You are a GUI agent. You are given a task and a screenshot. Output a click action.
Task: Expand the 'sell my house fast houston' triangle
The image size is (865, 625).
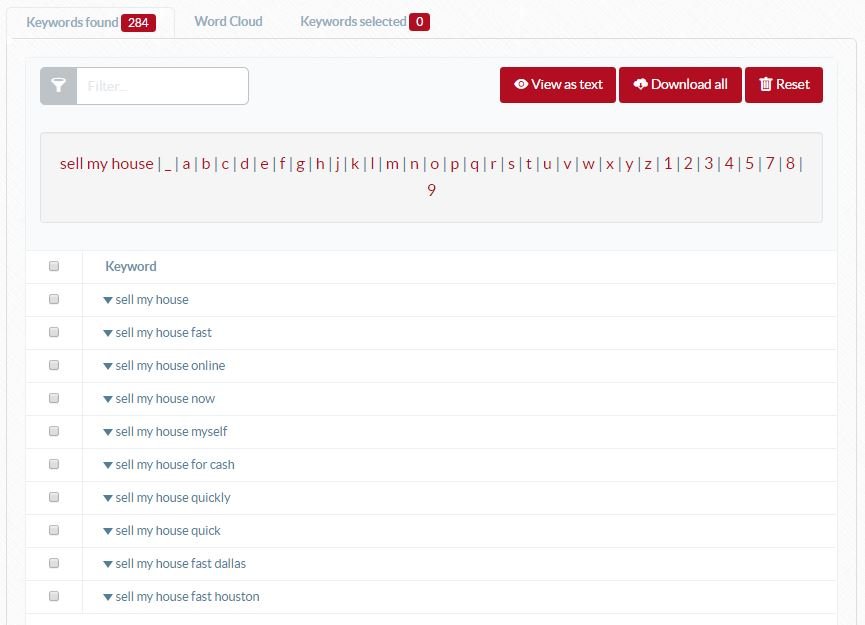pyautogui.click(x=108, y=596)
